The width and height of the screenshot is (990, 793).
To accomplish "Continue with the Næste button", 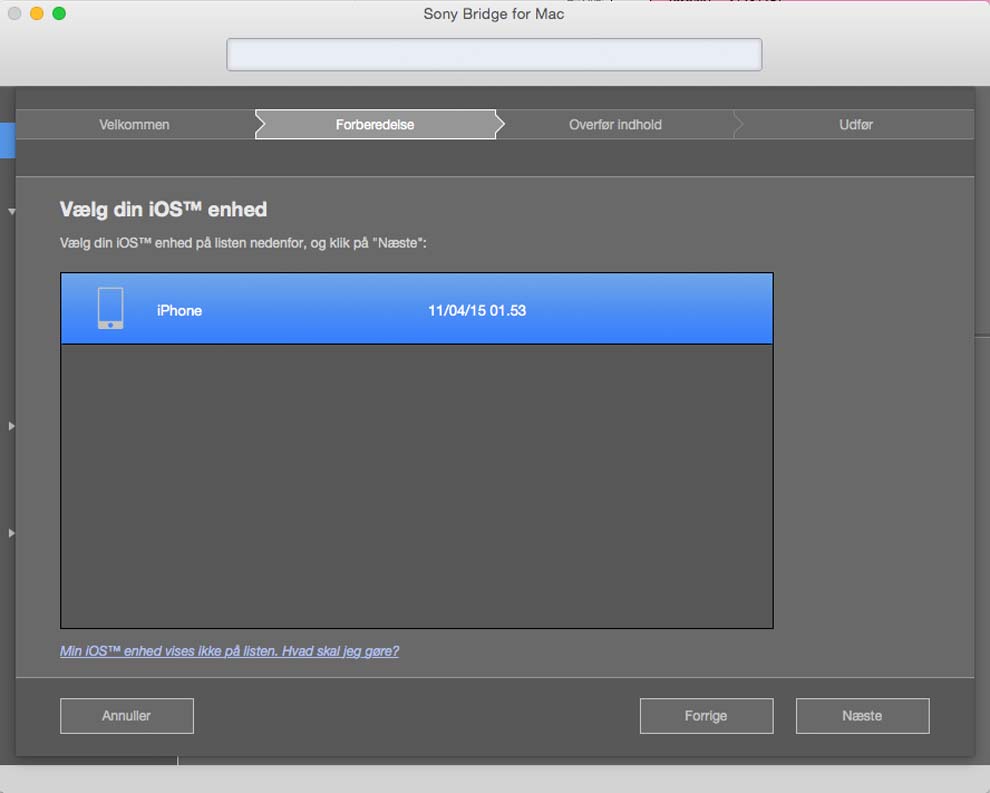I will 862,716.
